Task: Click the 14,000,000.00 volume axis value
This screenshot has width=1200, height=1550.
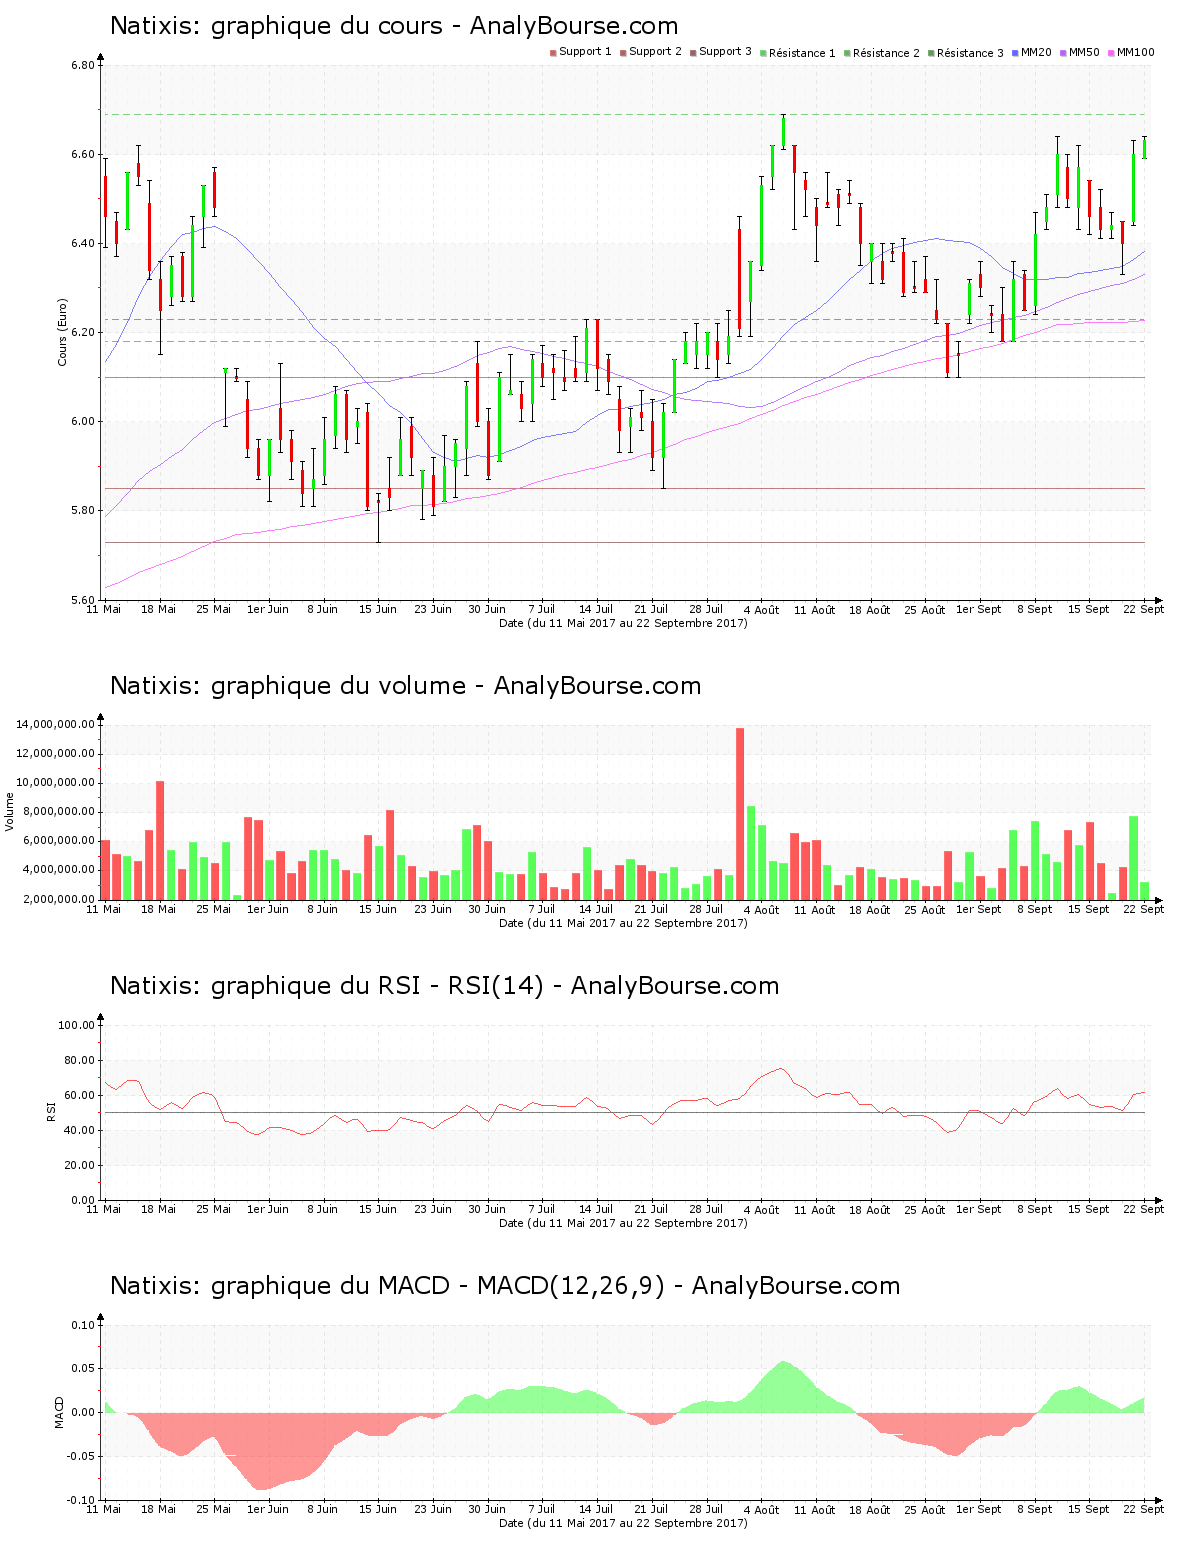Action: pos(56,725)
